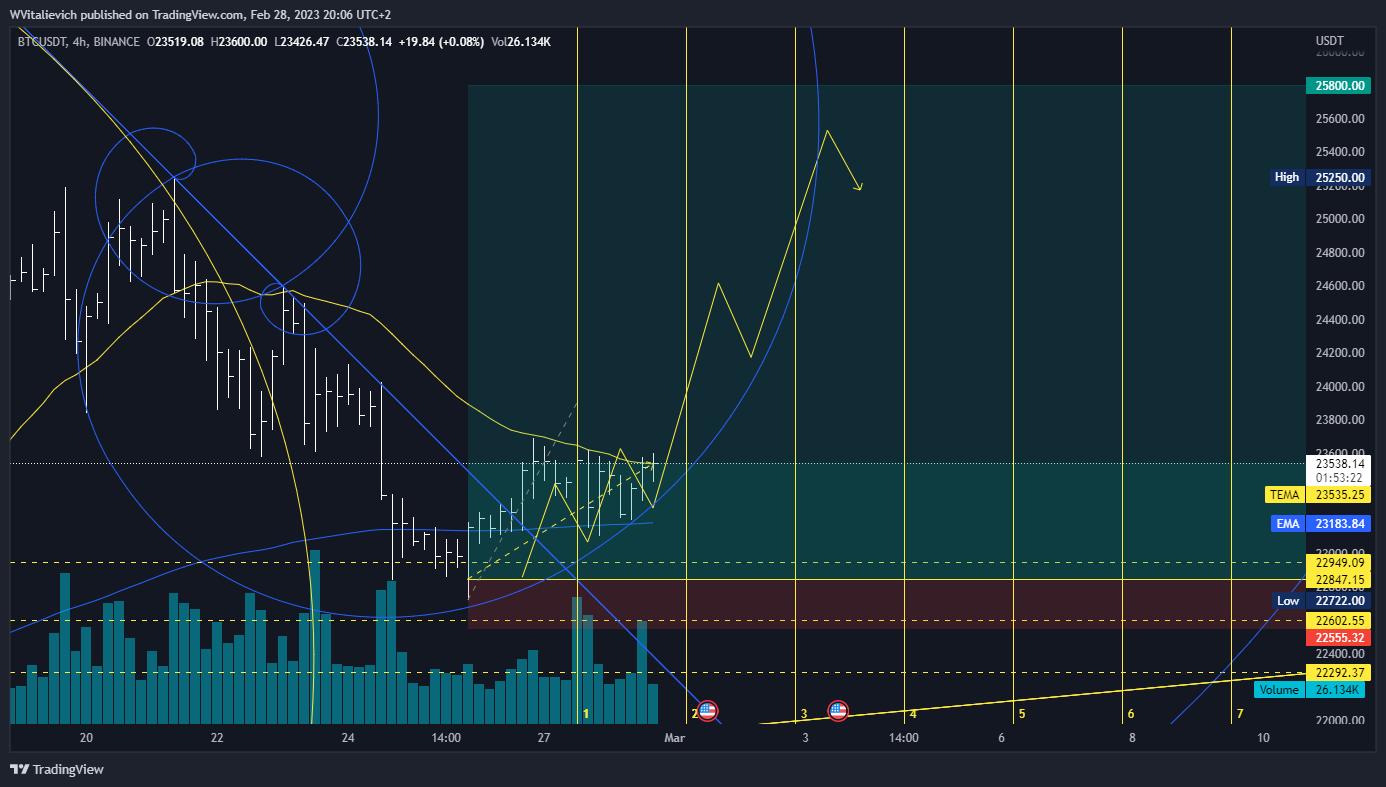Click the EMA value 23183.84
This screenshot has width=1386, height=787.
point(1339,523)
